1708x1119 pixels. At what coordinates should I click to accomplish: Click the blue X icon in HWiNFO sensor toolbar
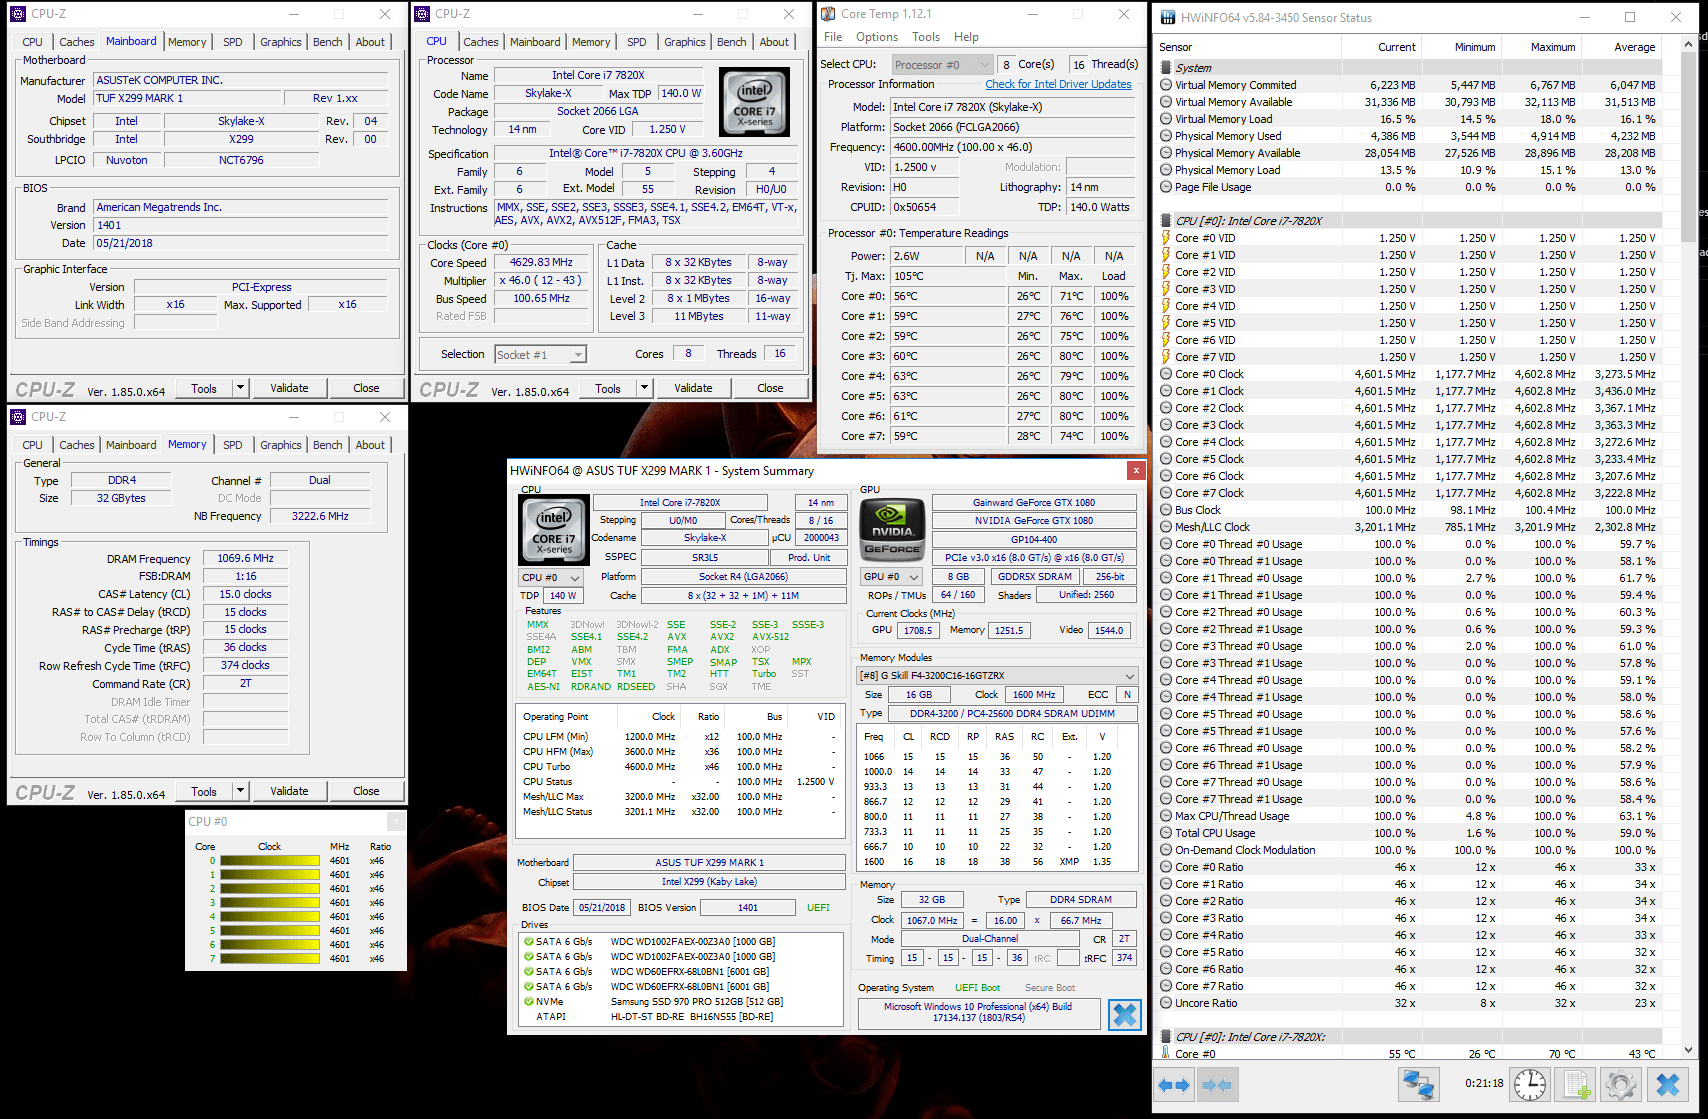pos(1667,1085)
